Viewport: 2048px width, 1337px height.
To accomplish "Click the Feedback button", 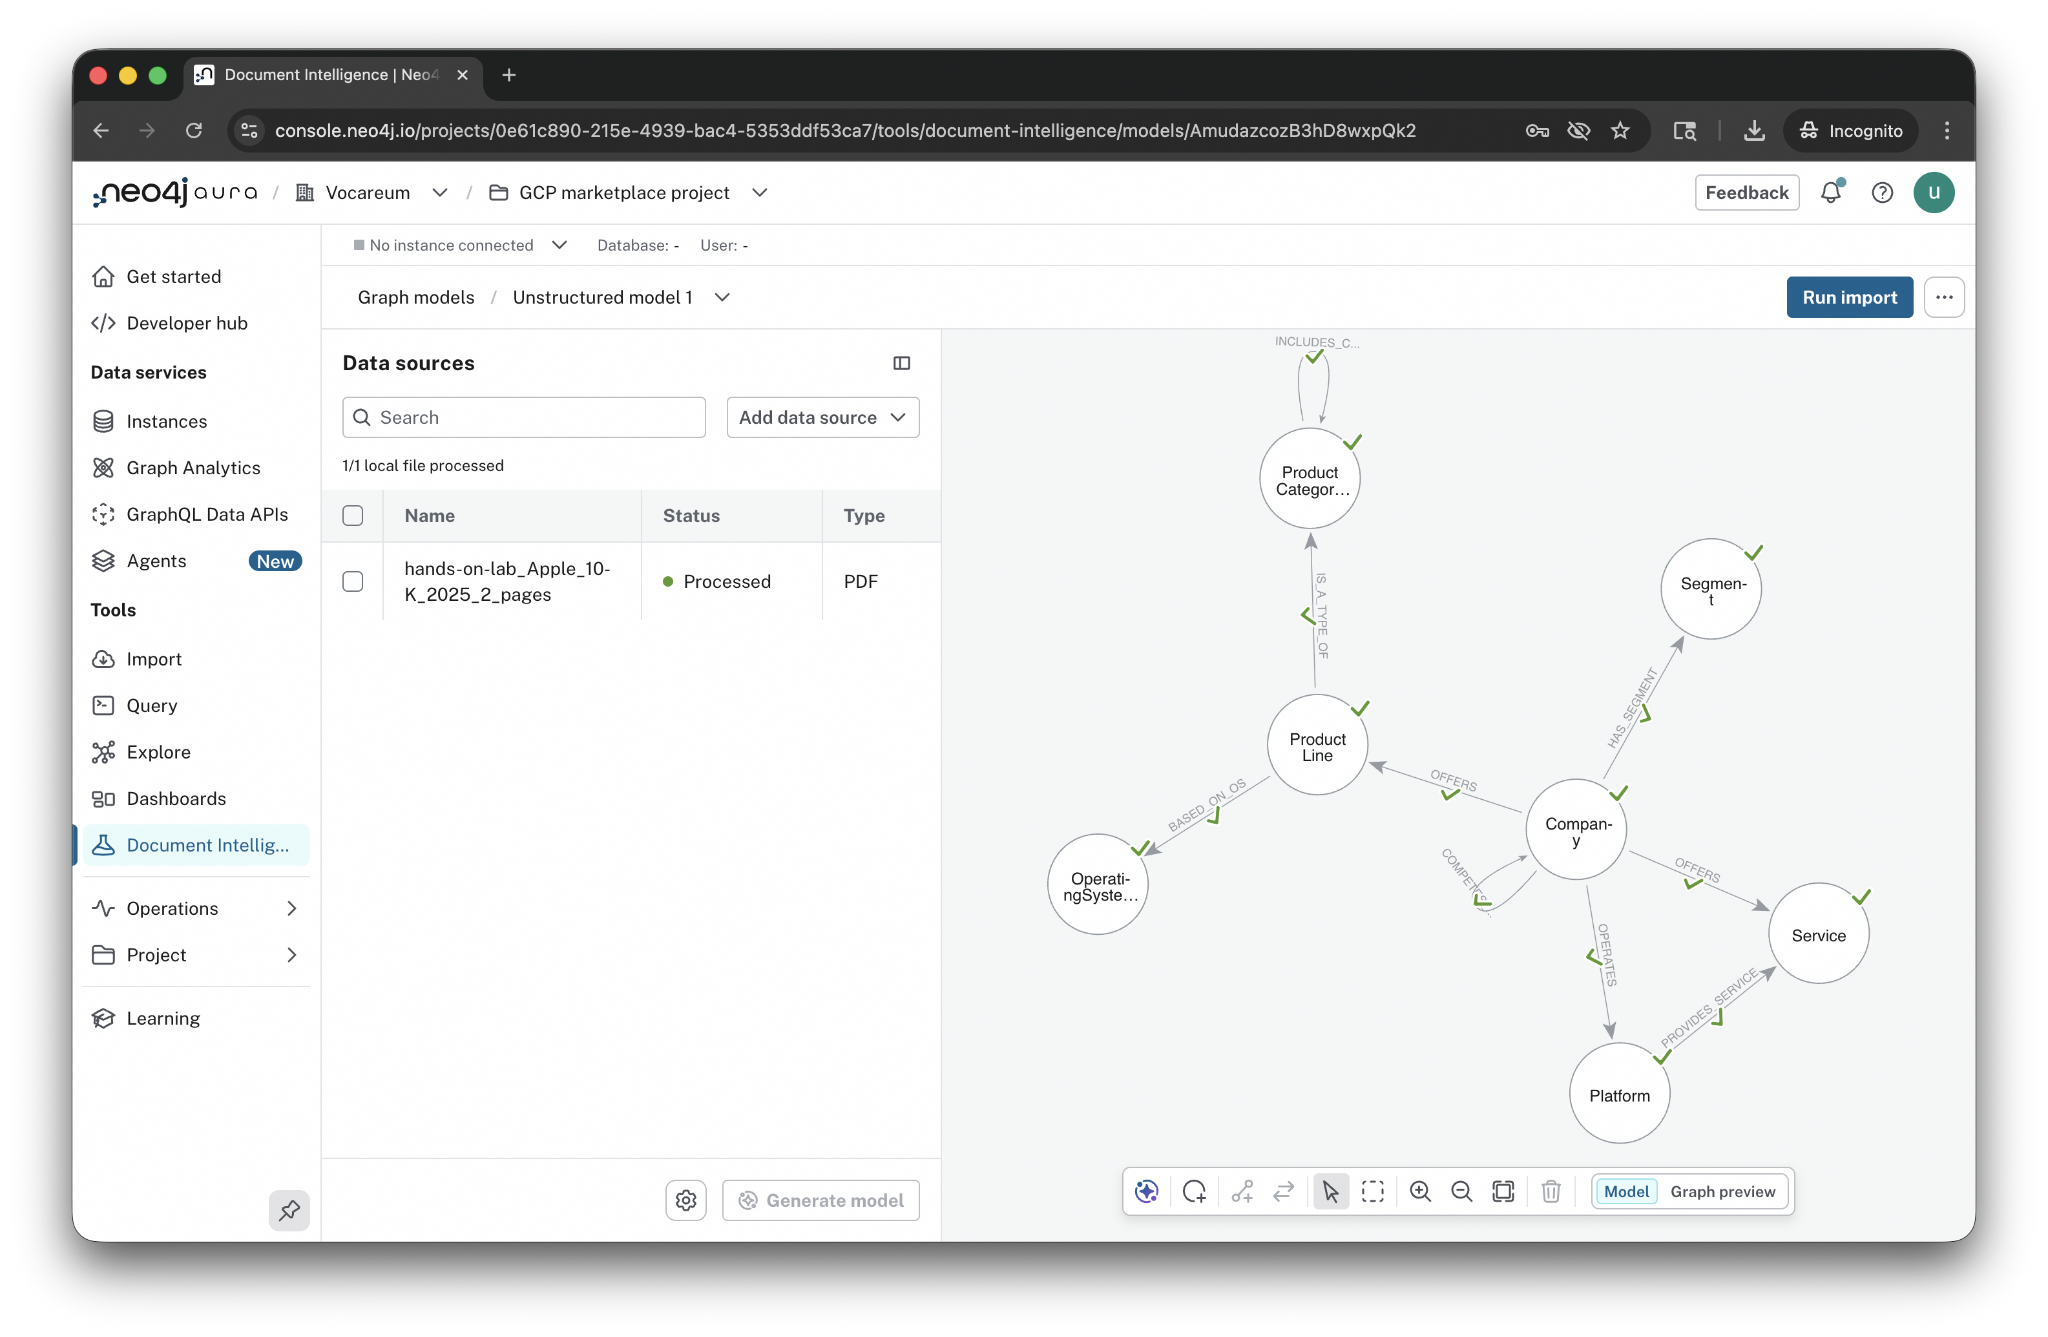I will tap(1746, 192).
